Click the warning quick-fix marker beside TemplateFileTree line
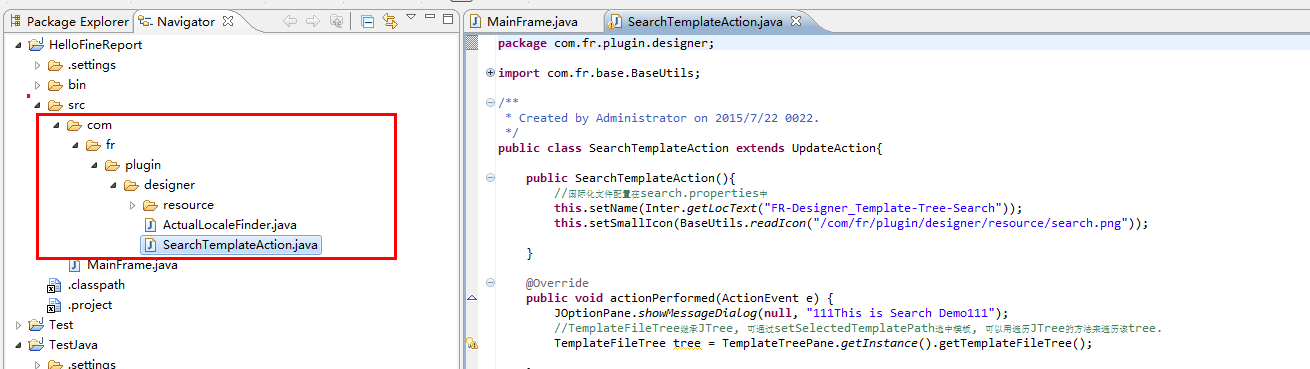Viewport: 1310px width, 369px height. [x=472, y=344]
